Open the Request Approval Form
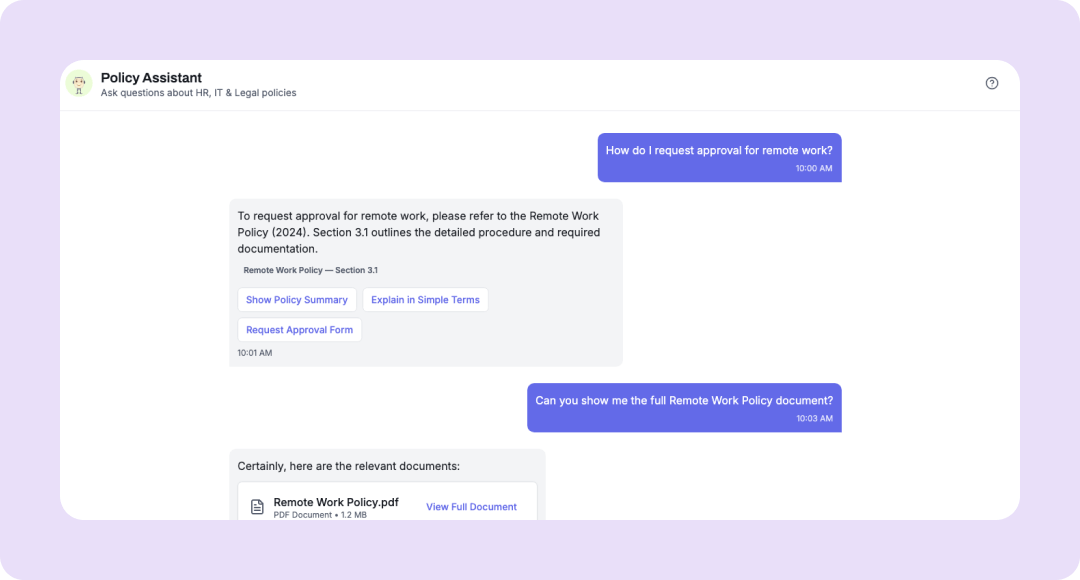 pyautogui.click(x=299, y=330)
